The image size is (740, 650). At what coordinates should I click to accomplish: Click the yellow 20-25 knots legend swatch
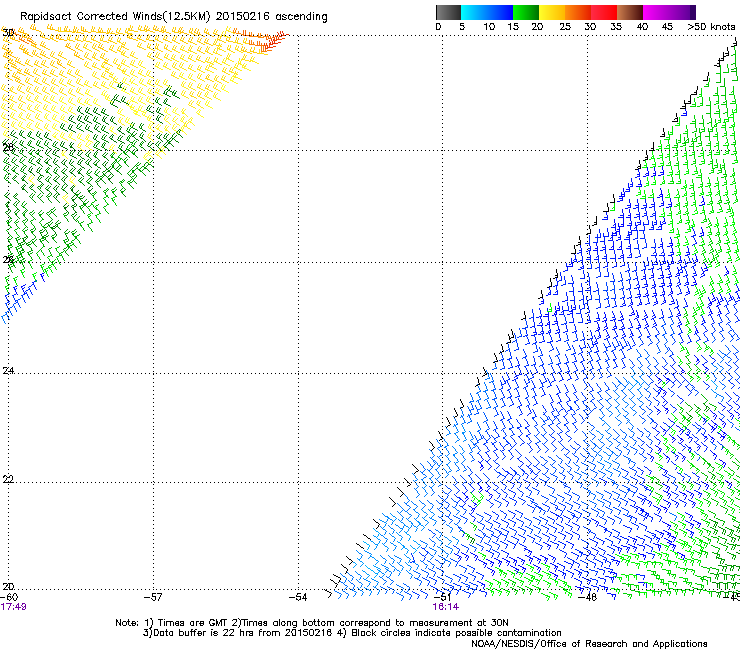click(x=552, y=12)
